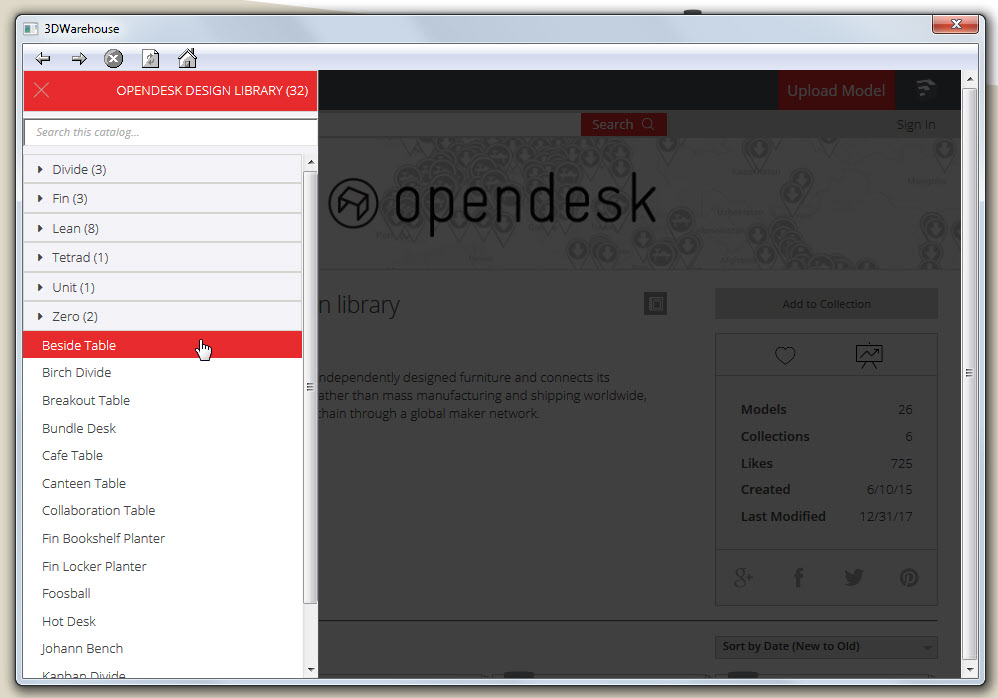
Task: Go to the 3D Warehouse home page
Action: 187,59
